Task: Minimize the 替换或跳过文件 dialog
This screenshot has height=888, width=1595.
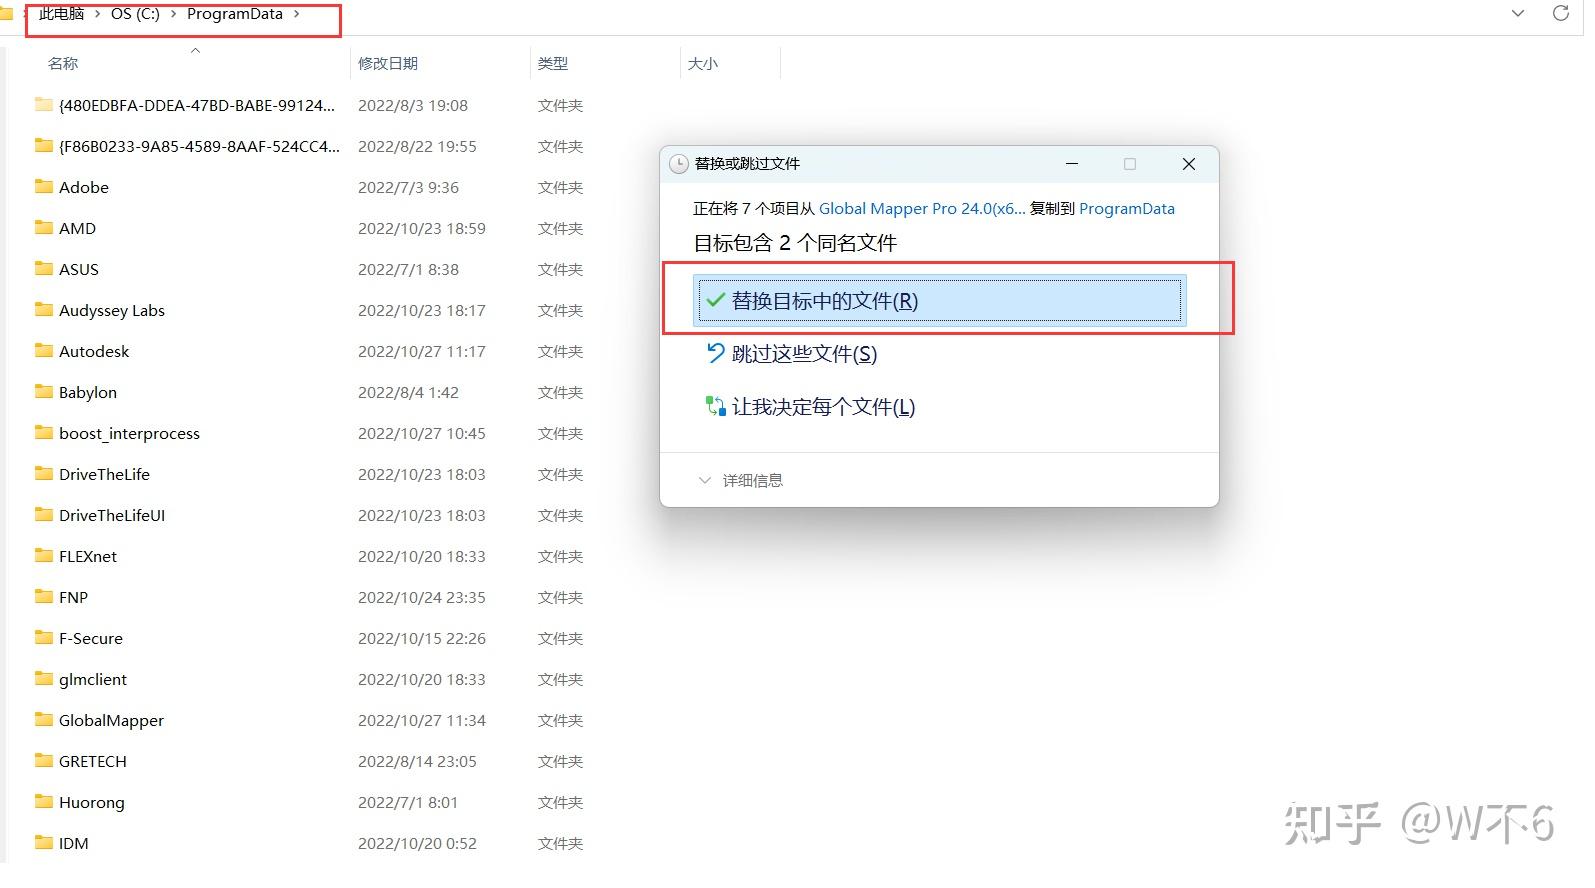Action: point(1072,164)
